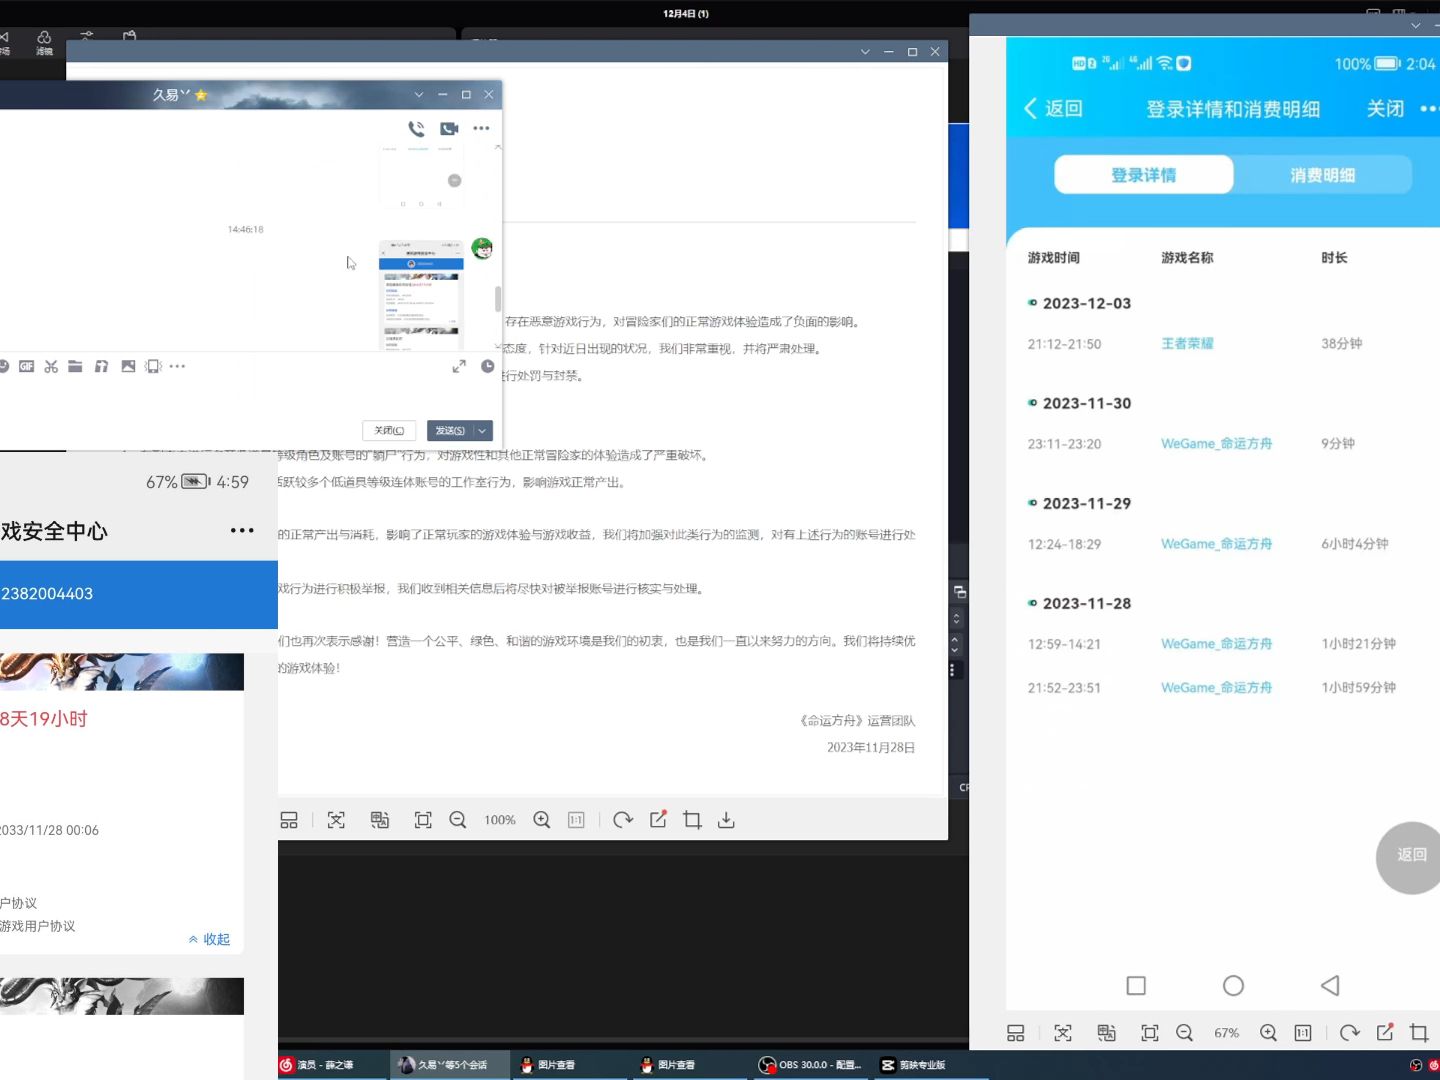Click the 关闭(C) button in chat window
Screen dimensions: 1440x1080
[x=389, y=430]
